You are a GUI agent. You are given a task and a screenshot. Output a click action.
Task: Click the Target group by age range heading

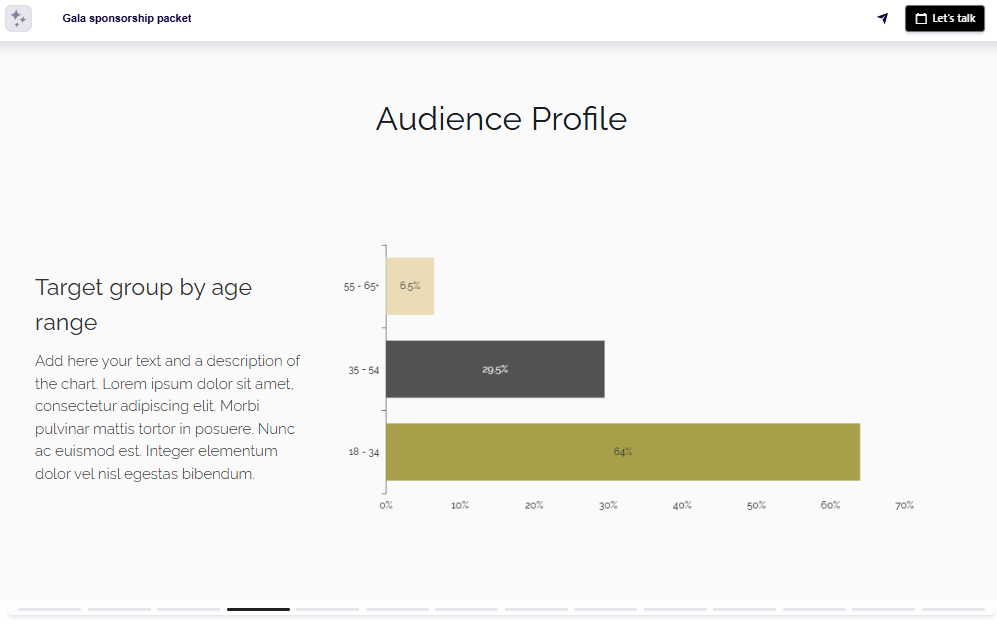[143, 304]
